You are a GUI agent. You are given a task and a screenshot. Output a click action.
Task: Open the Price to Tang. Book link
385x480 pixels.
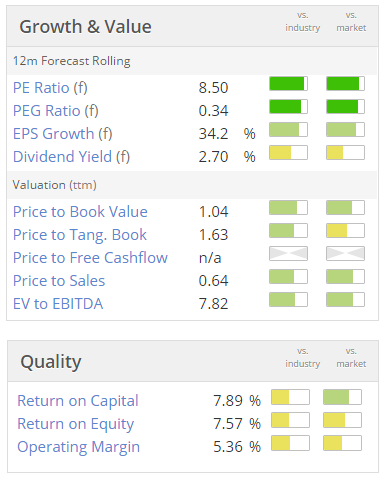coord(80,235)
